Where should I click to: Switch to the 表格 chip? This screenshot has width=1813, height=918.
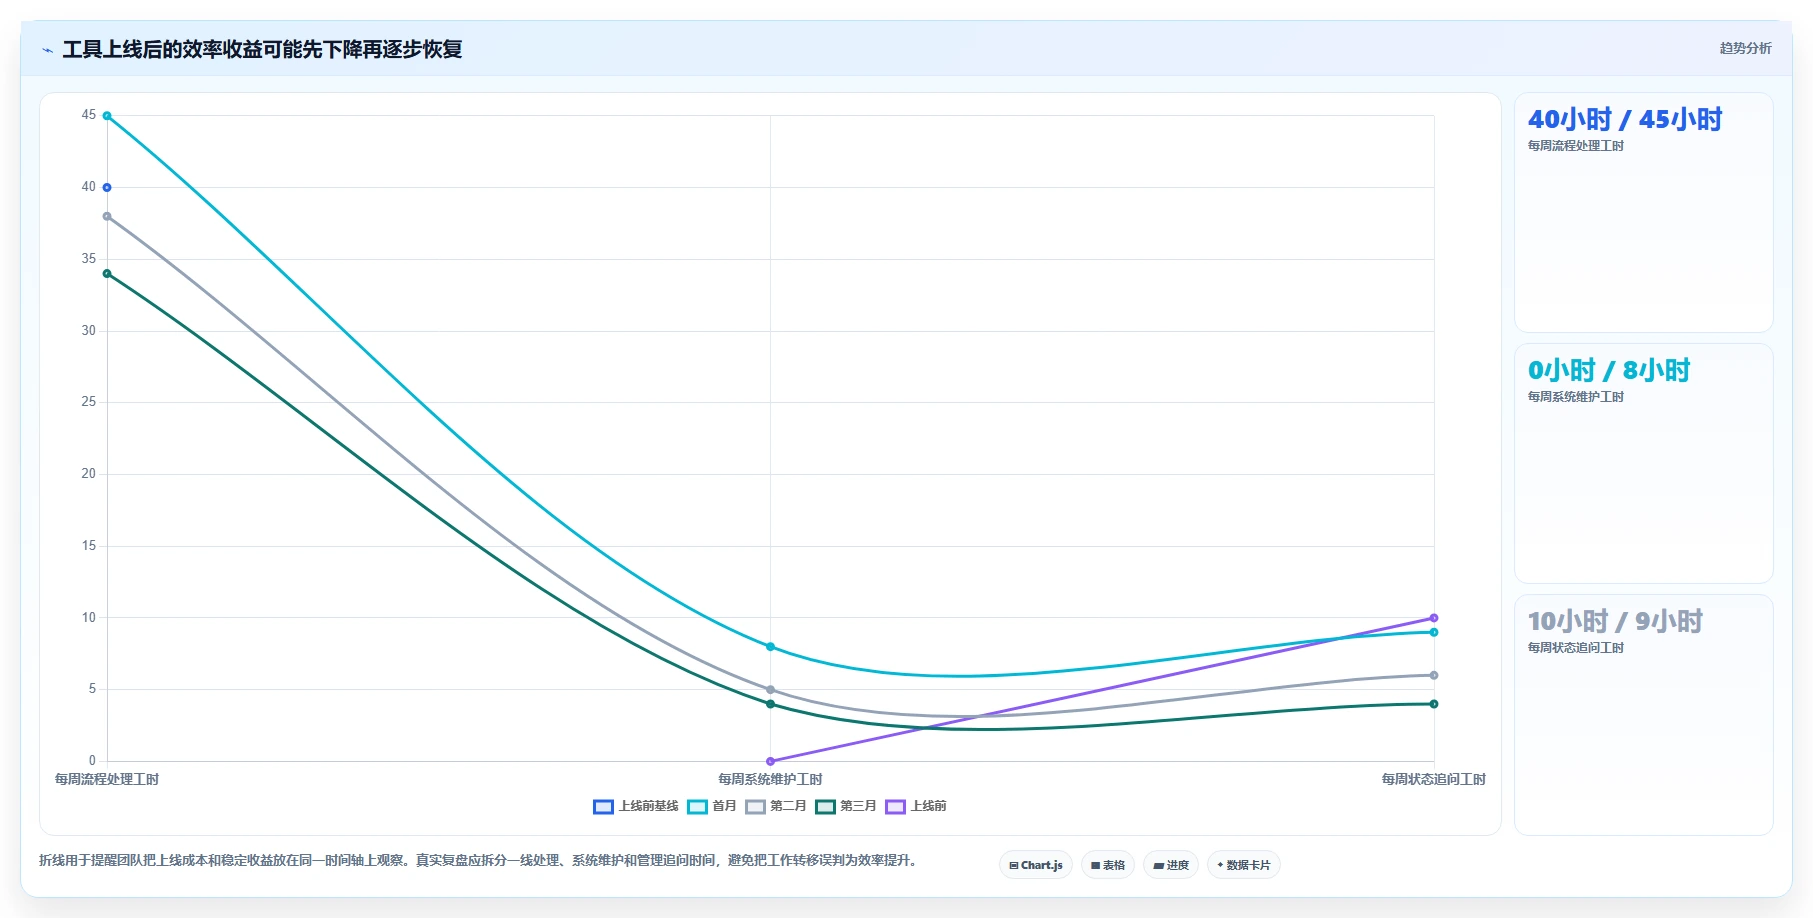(1108, 865)
